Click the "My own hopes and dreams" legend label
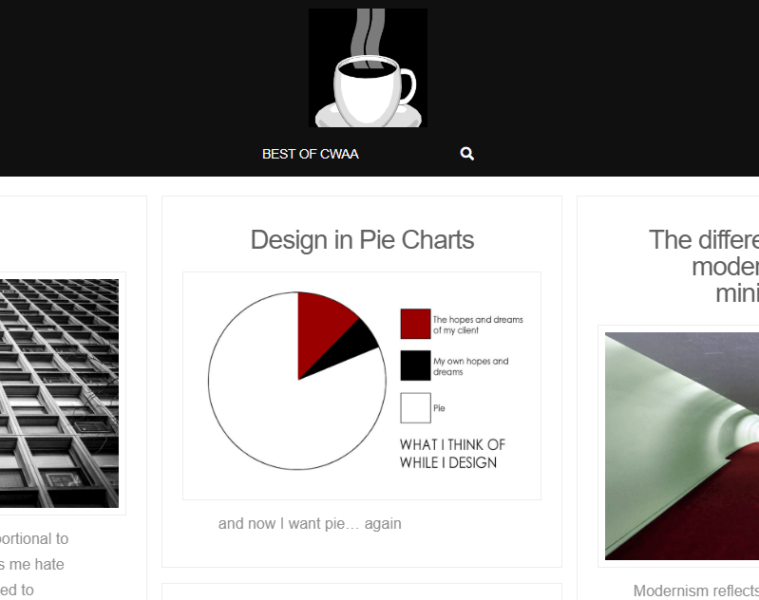Image resolution: width=759 pixels, height=600 pixels. tap(470, 366)
